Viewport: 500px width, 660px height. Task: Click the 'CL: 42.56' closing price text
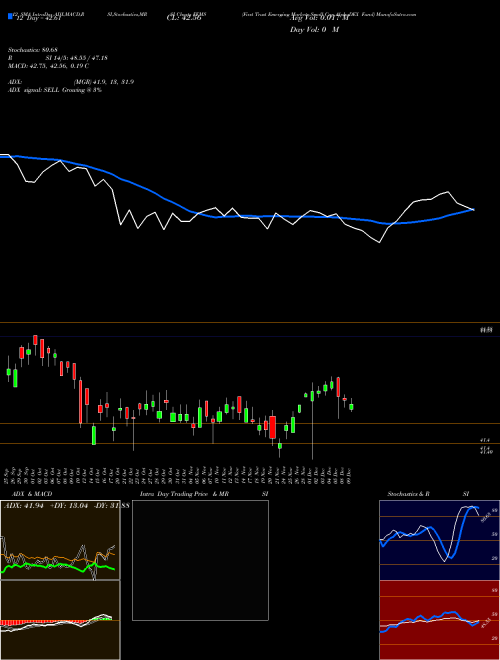tap(184, 18)
